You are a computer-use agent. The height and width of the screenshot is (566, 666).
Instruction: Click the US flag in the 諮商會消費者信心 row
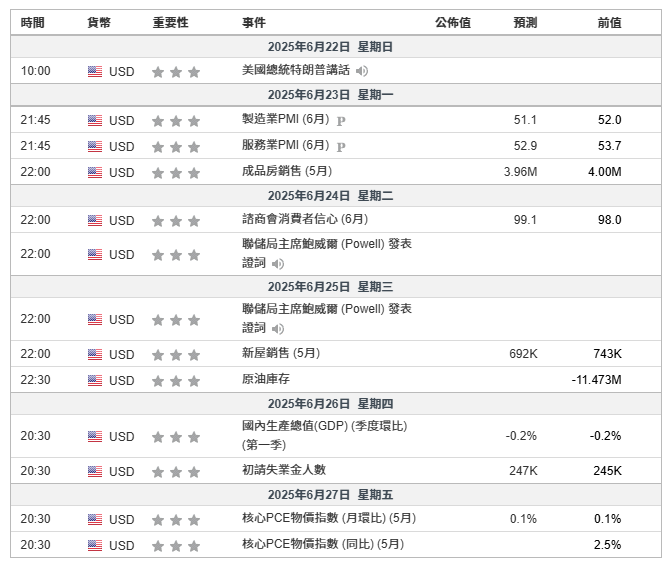(x=95, y=220)
